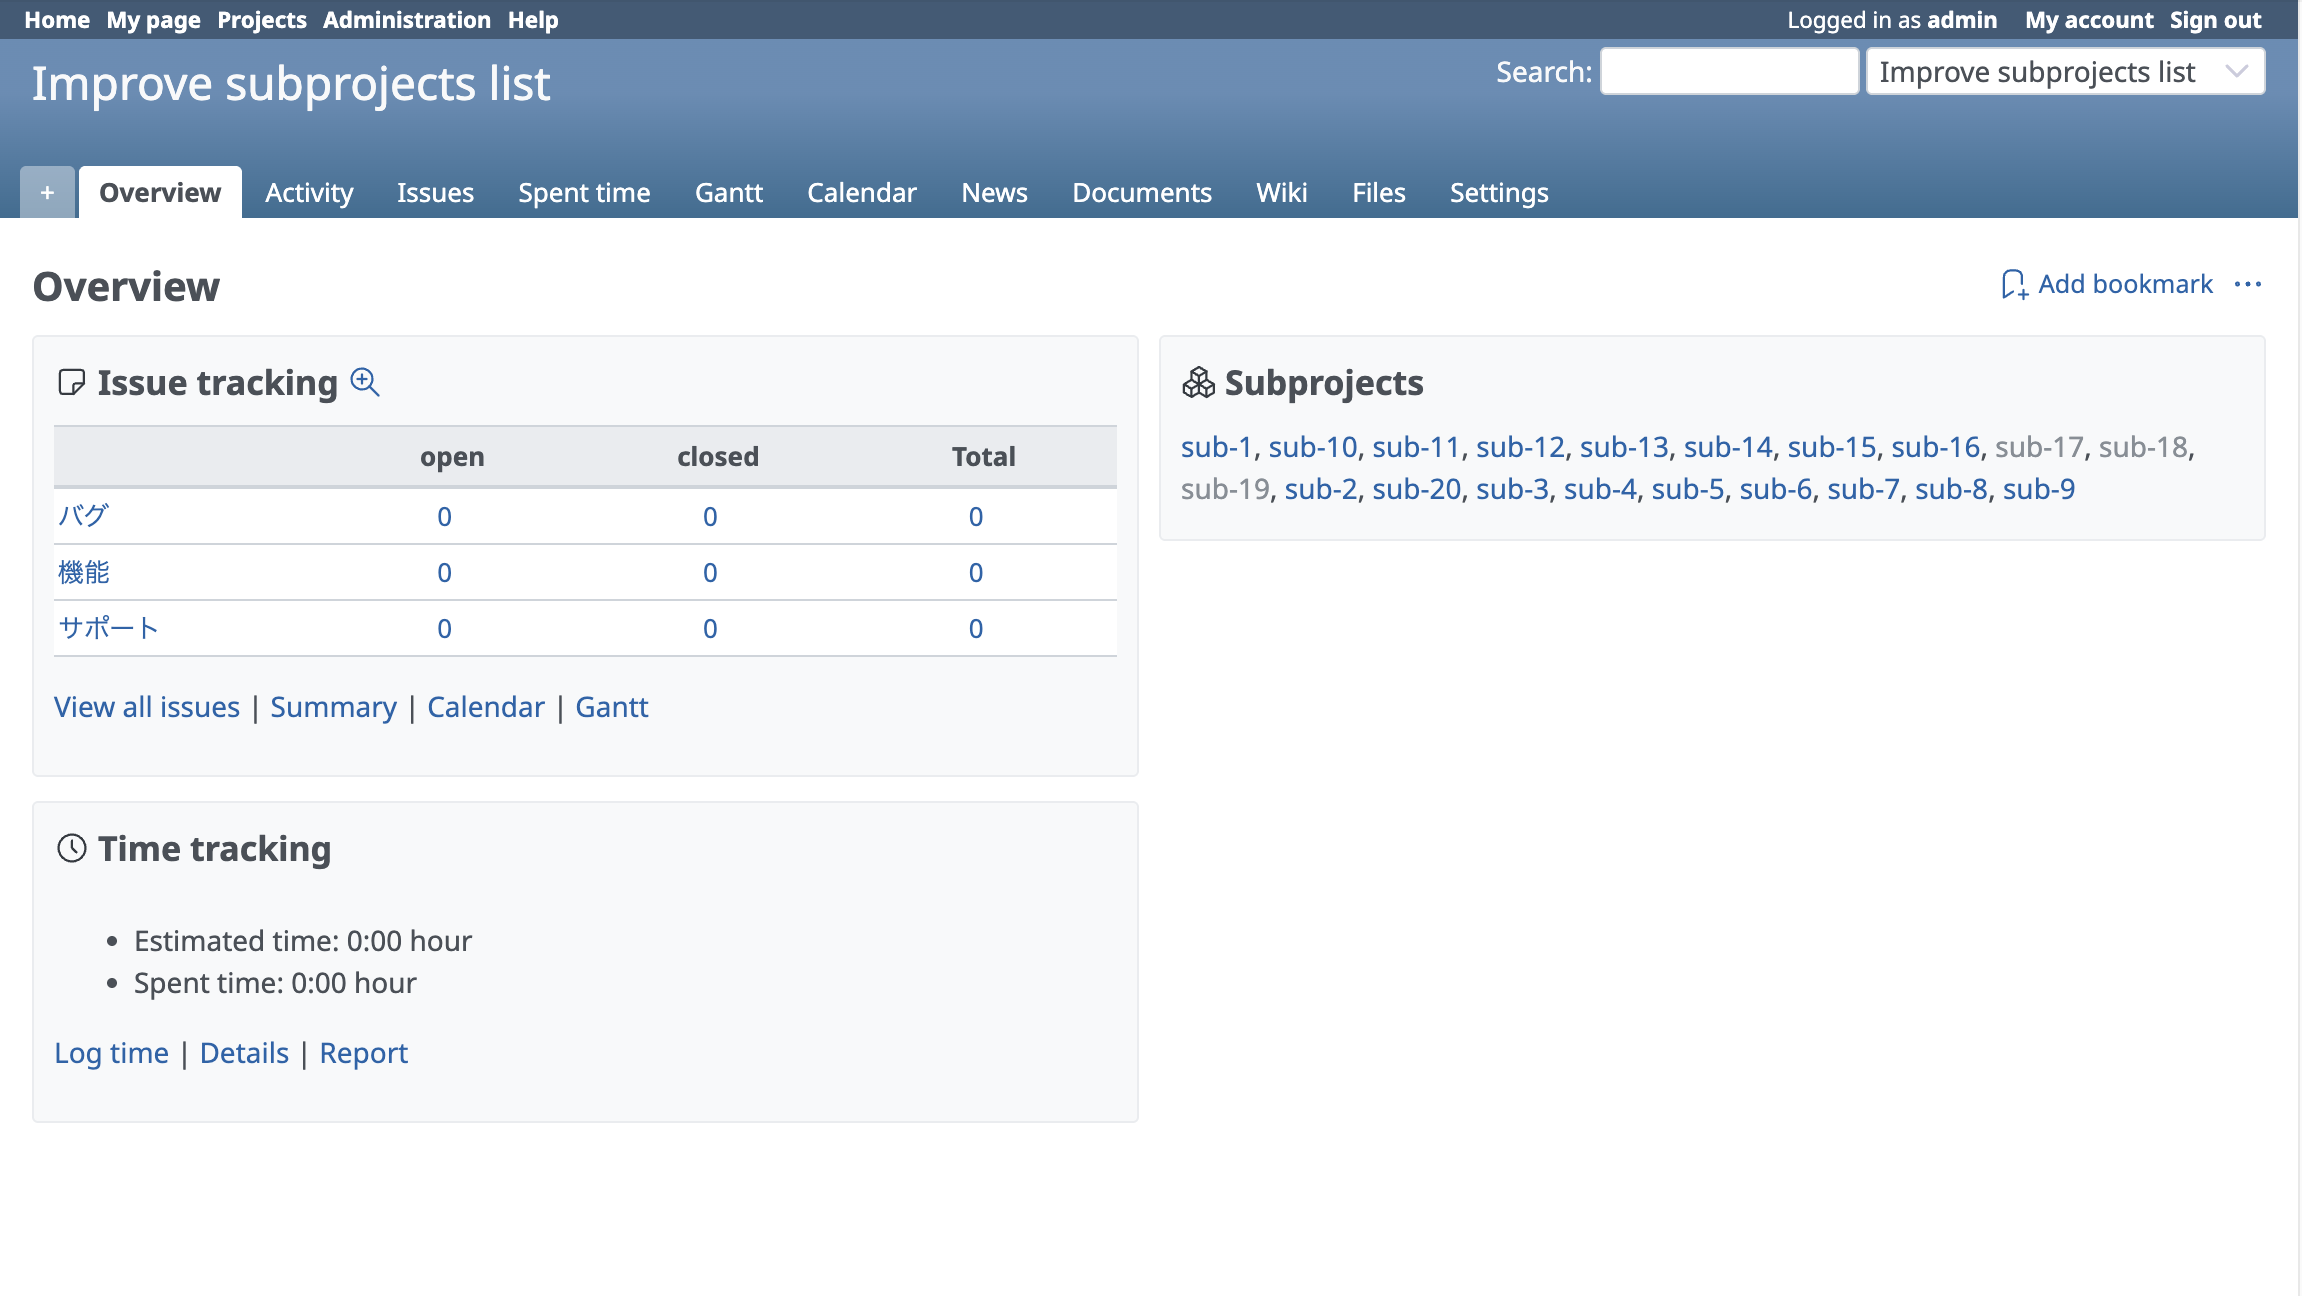
Task: Open Administration in top menu
Action: 406,20
